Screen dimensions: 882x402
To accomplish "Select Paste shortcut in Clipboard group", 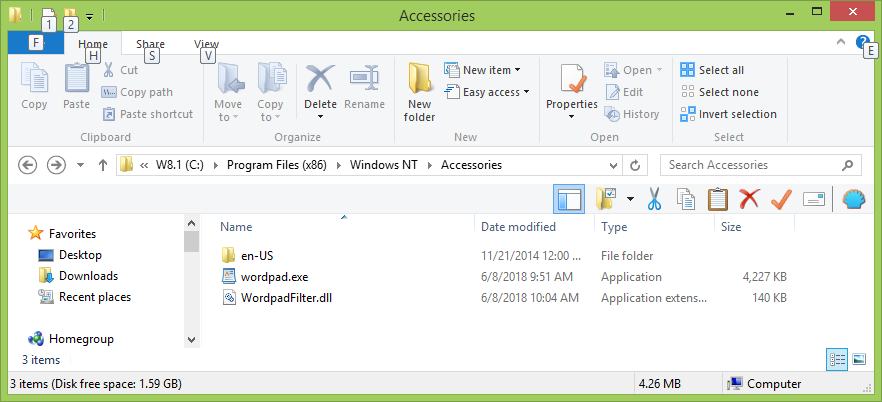I will click(x=147, y=114).
